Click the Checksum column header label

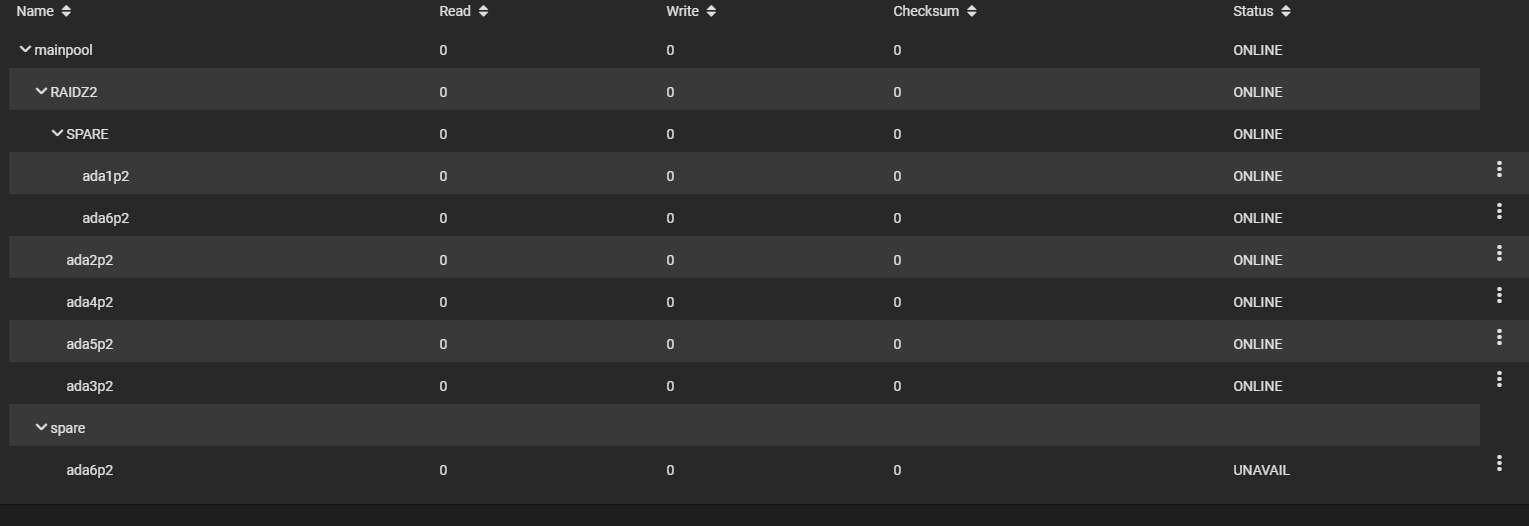coord(926,11)
